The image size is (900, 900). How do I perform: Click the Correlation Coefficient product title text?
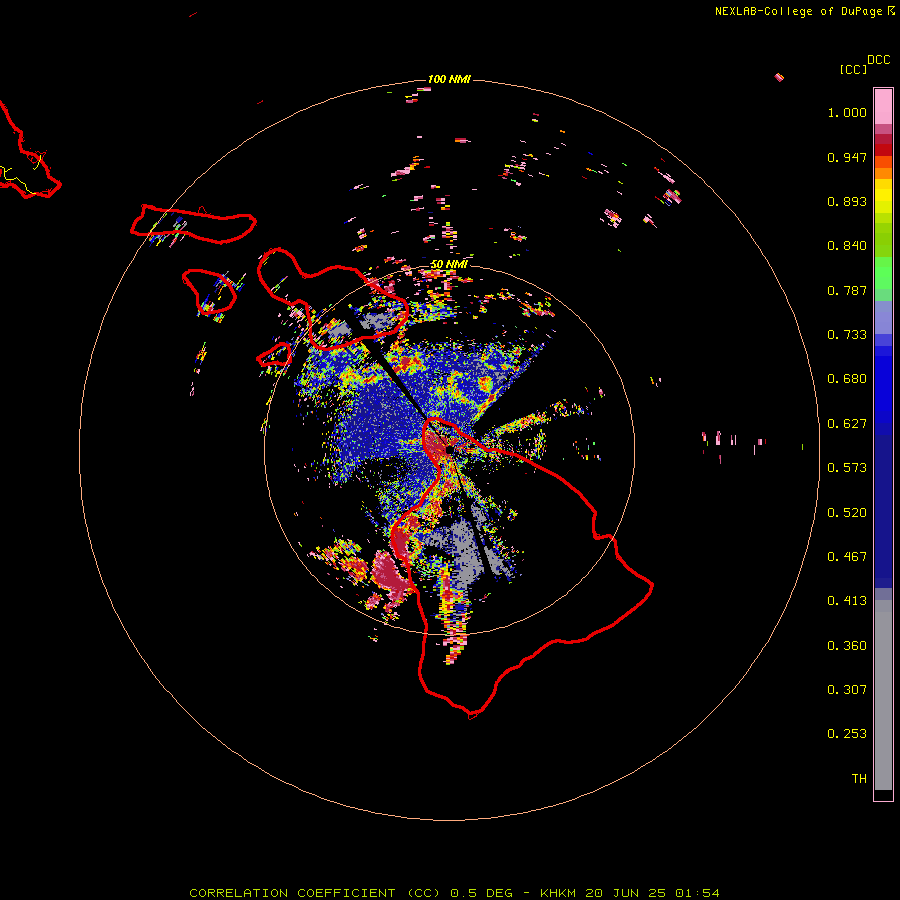point(315,893)
